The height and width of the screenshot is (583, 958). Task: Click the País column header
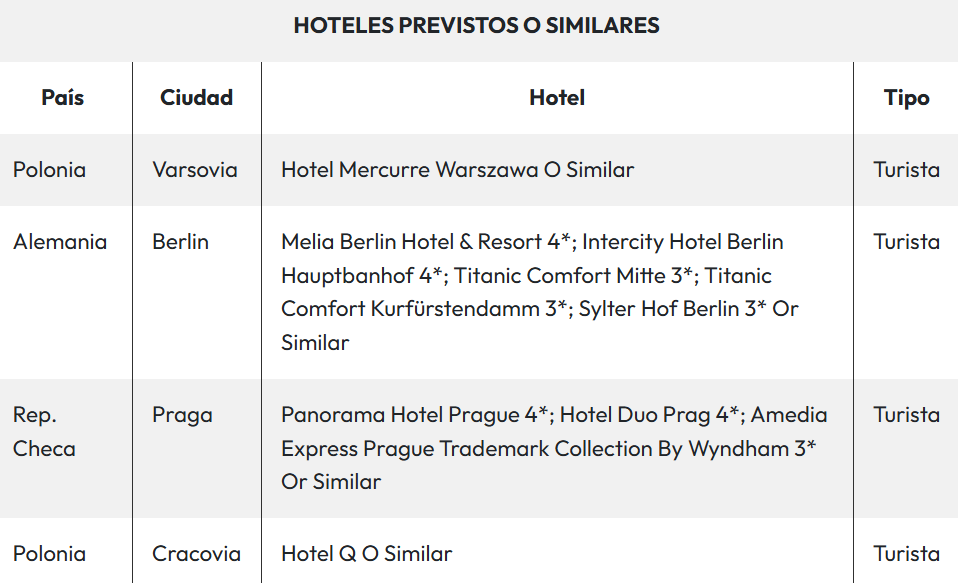point(63,98)
